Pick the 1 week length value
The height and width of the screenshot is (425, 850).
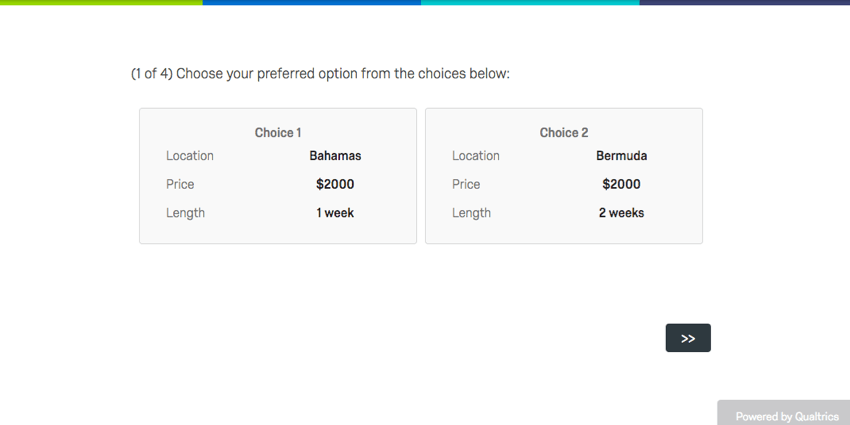335,213
